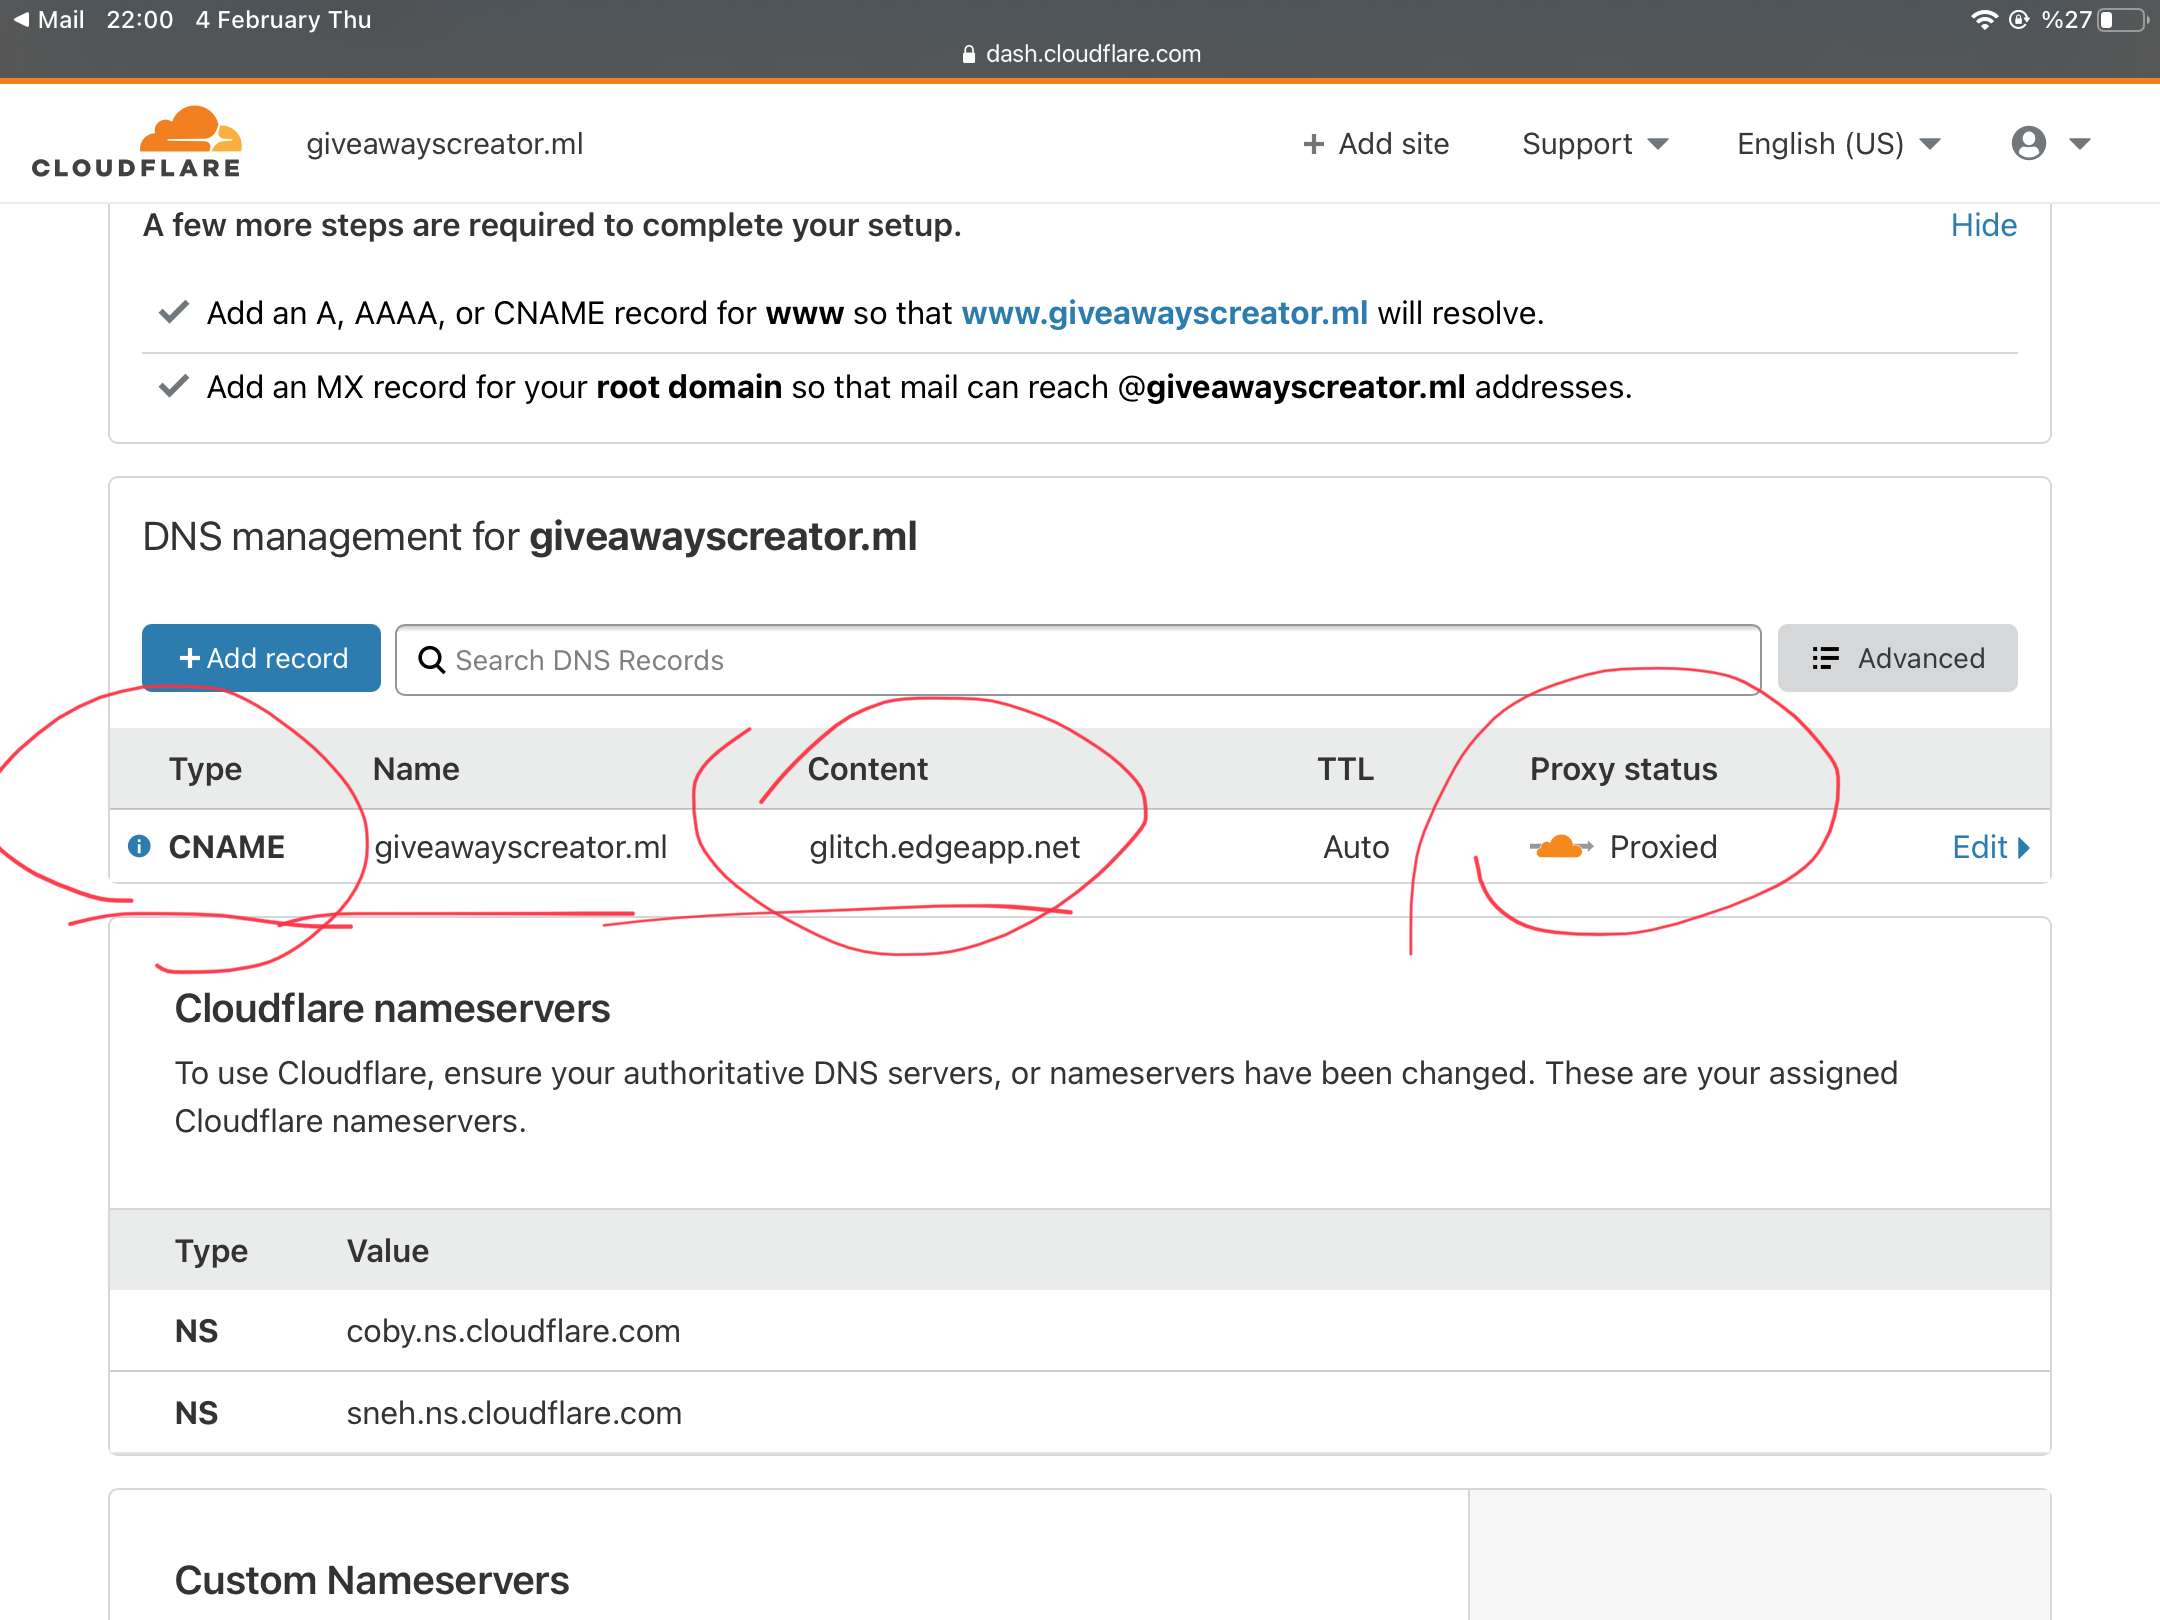Click the Add record button
The width and height of the screenshot is (2160, 1620).
click(x=262, y=658)
